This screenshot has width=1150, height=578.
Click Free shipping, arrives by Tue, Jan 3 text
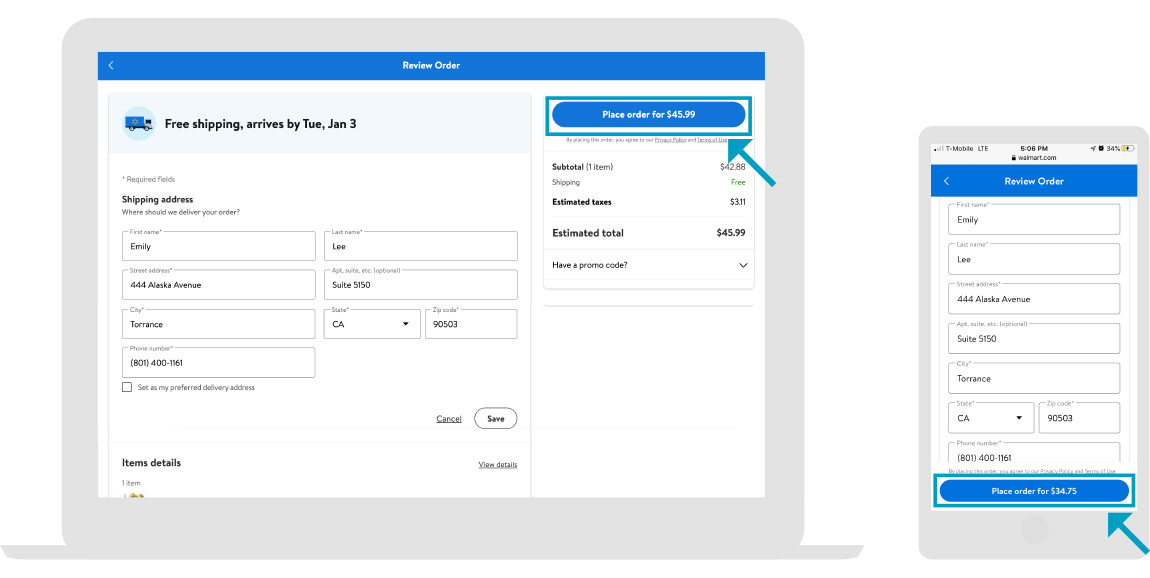point(260,124)
